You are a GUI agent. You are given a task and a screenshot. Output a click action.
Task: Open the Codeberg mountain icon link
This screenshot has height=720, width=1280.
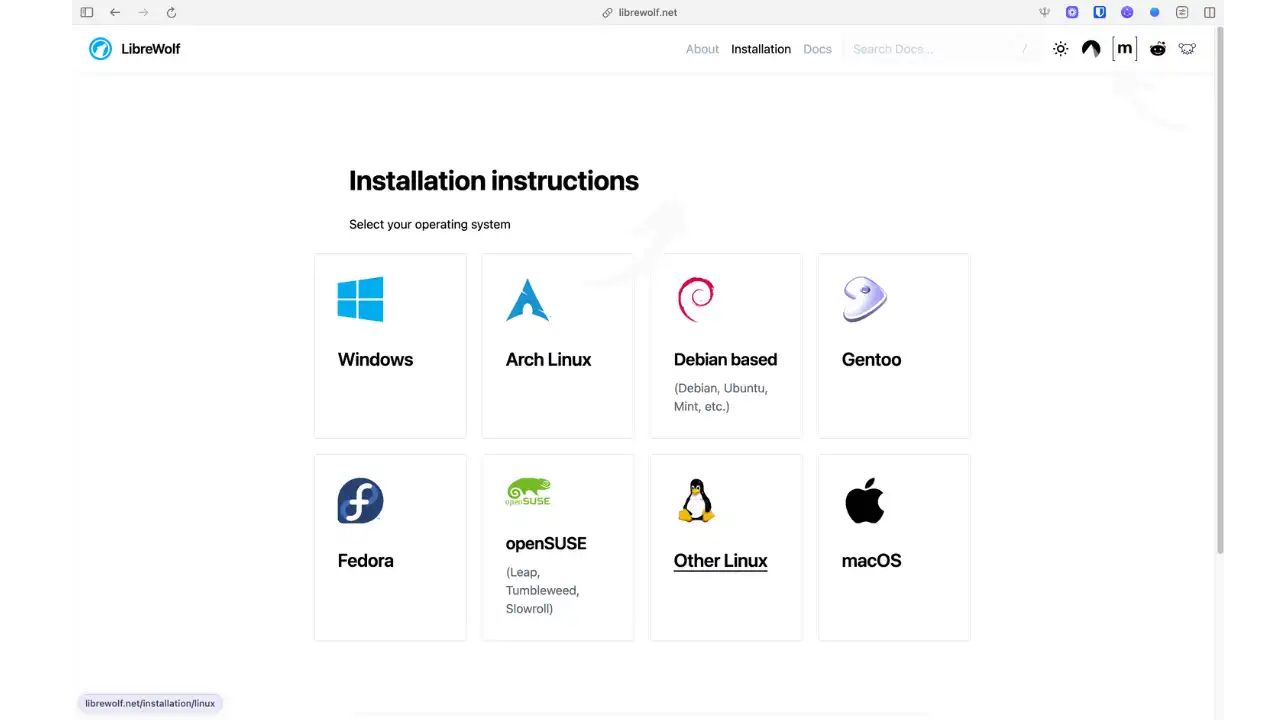click(x=1091, y=49)
